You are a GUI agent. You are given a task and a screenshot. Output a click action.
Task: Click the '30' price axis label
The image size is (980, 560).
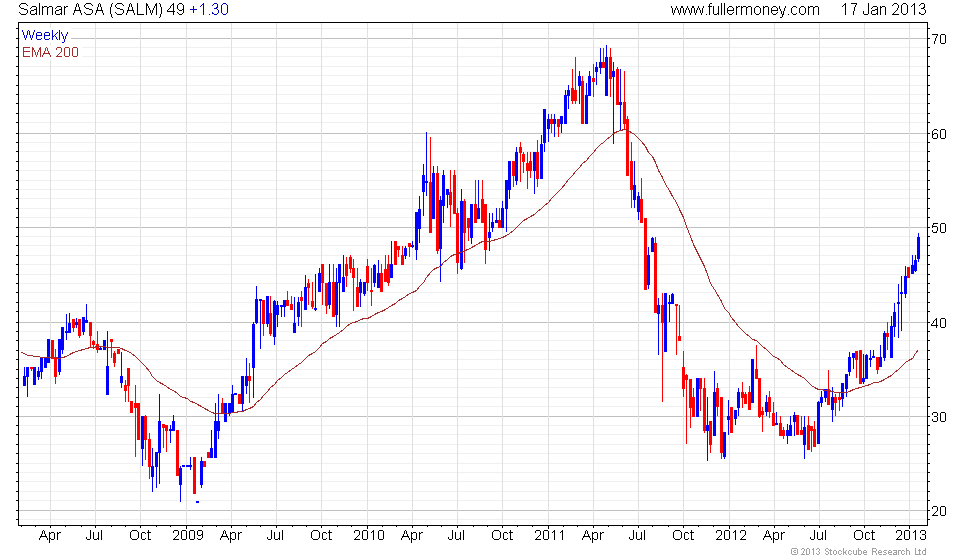(x=939, y=417)
